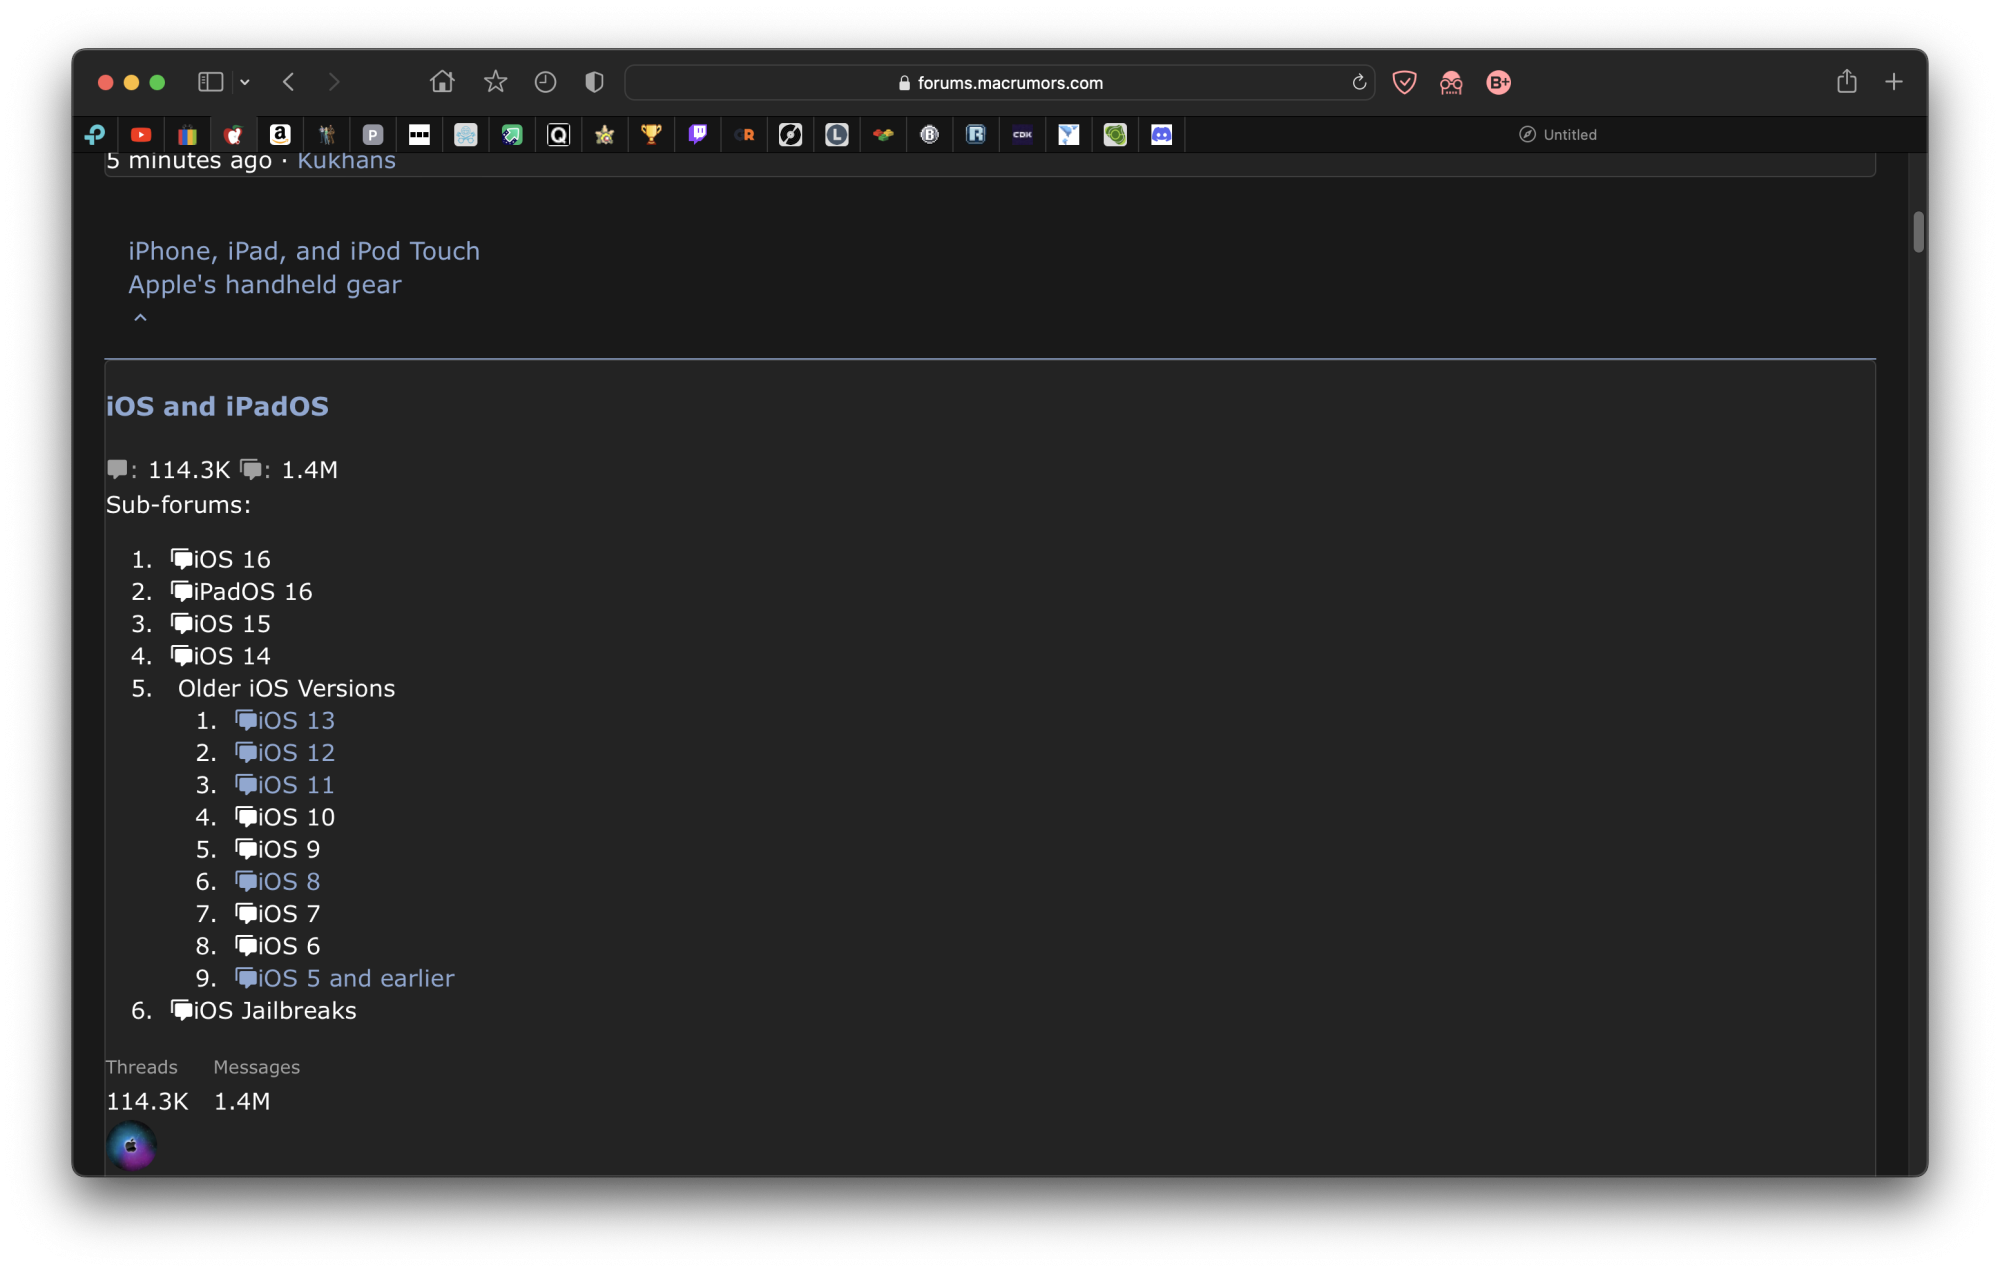Open the Amazon pinned tab

pos(280,135)
